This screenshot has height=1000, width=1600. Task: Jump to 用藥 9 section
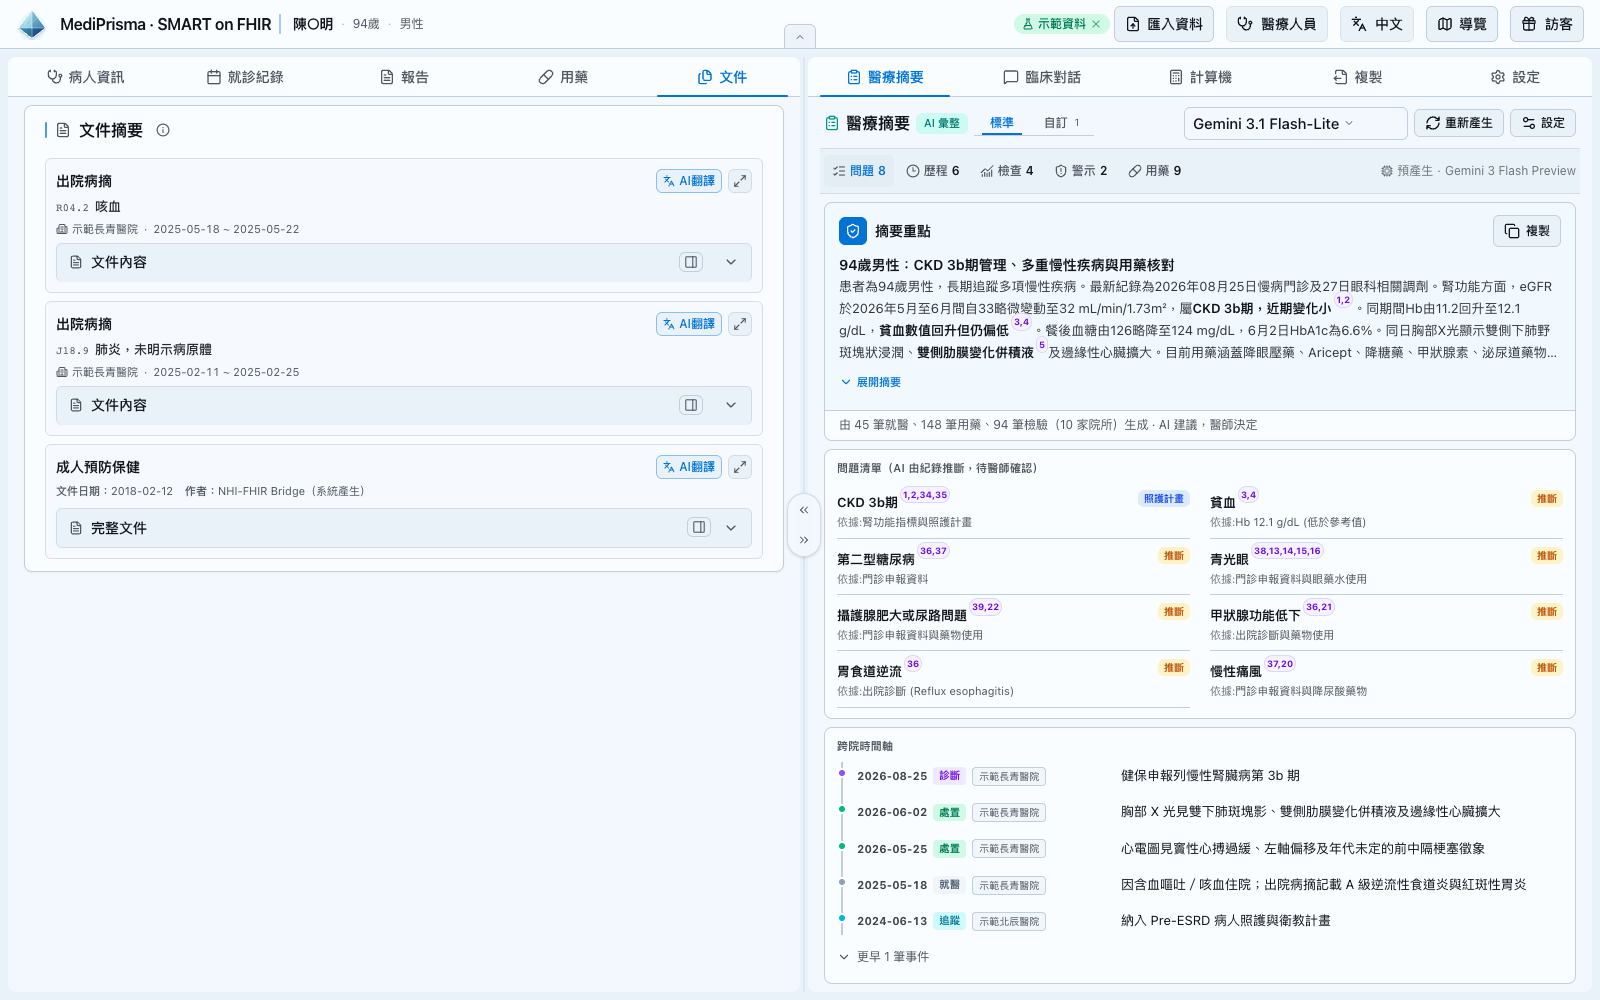click(x=1155, y=171)
